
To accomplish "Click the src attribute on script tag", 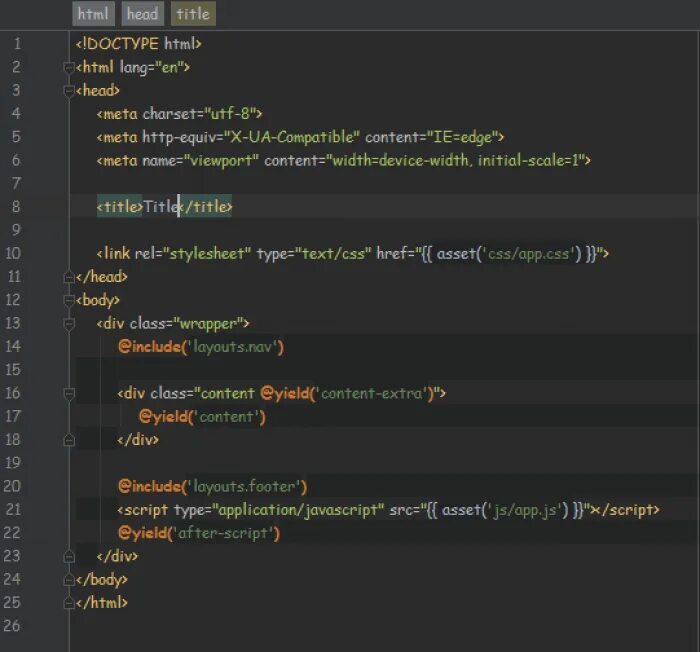I will [401, 510].
